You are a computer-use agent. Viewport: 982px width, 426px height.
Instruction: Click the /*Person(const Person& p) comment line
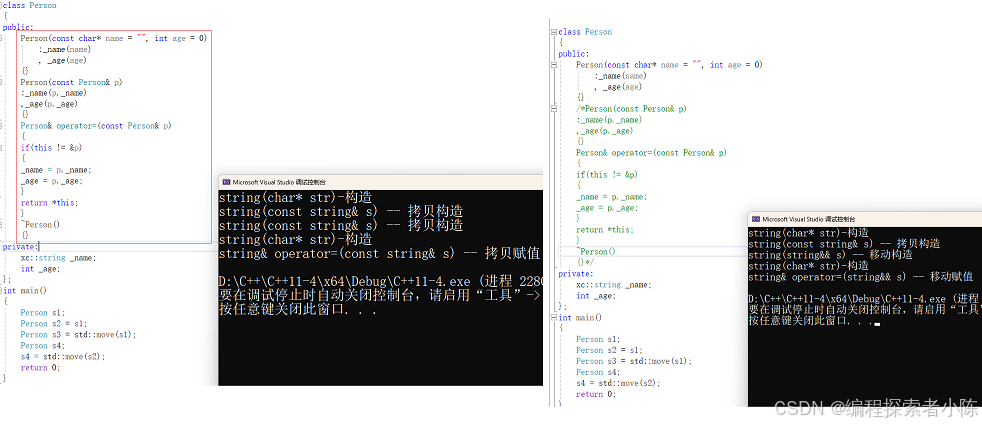631,109
